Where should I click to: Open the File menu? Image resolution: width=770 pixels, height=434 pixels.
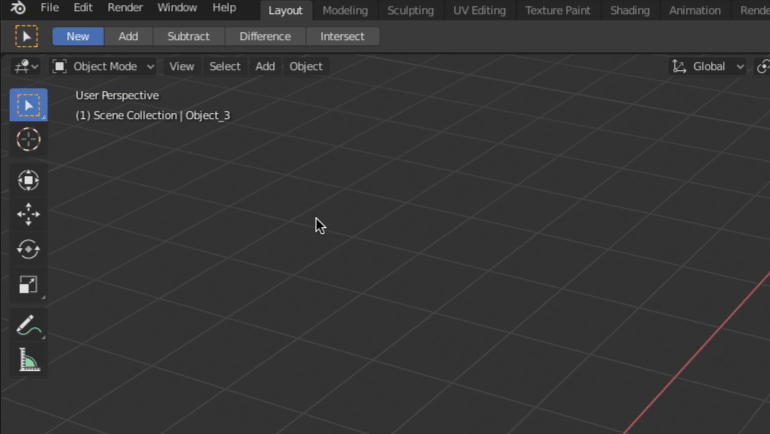coord(50,8)
